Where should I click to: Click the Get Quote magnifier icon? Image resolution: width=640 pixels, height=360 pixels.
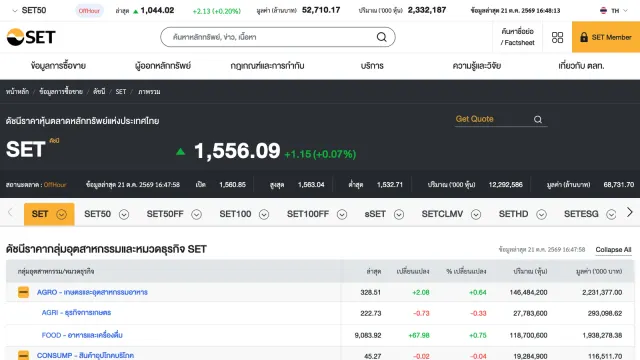click(x=538, y=119)
